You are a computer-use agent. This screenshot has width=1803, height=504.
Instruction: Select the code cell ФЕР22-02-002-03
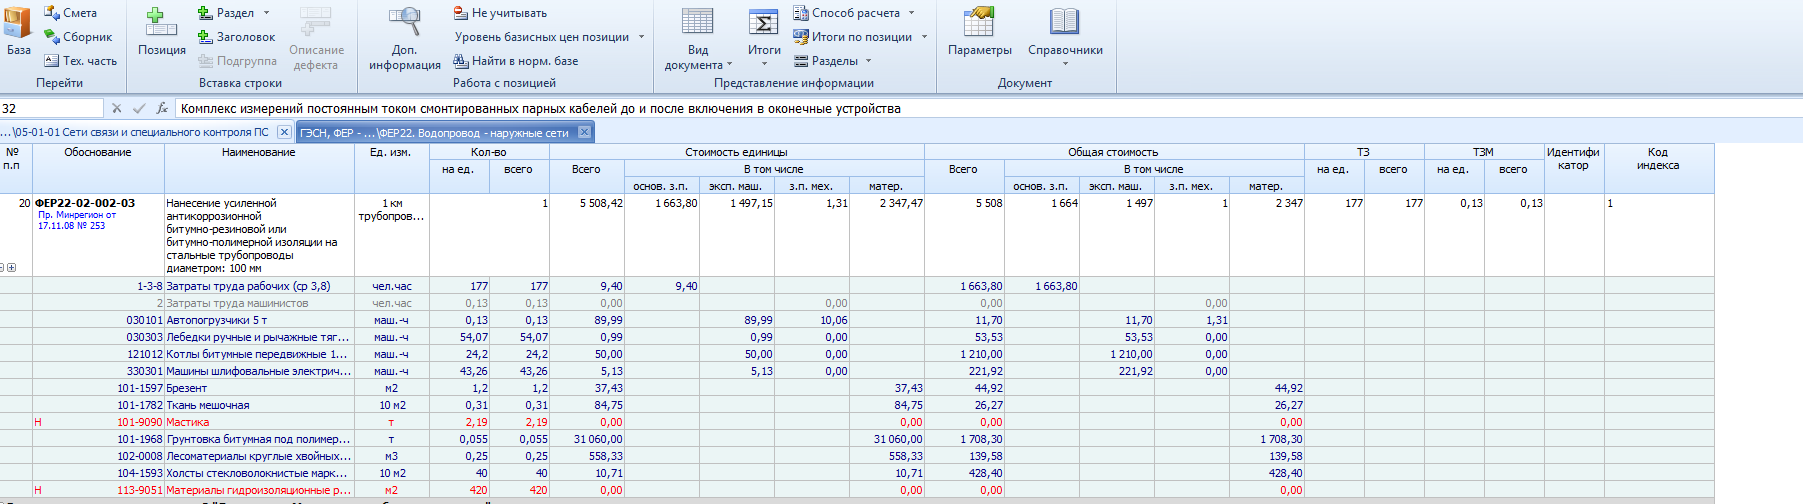point(85,203)
